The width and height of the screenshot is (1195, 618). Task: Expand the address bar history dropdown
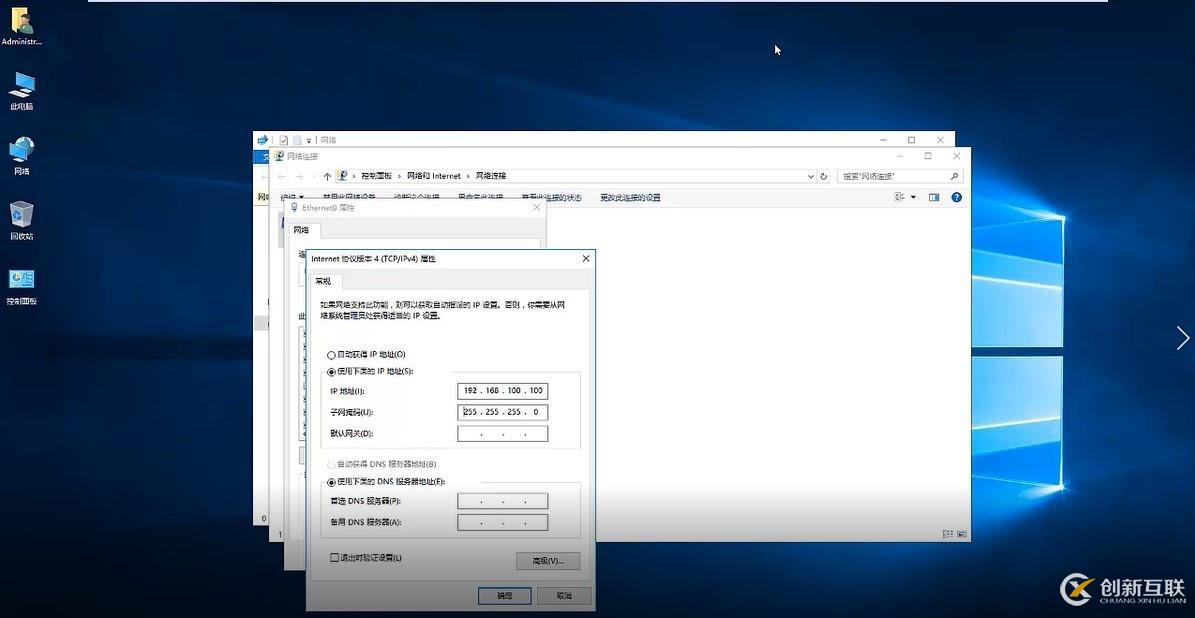click(x=811, y=176)
